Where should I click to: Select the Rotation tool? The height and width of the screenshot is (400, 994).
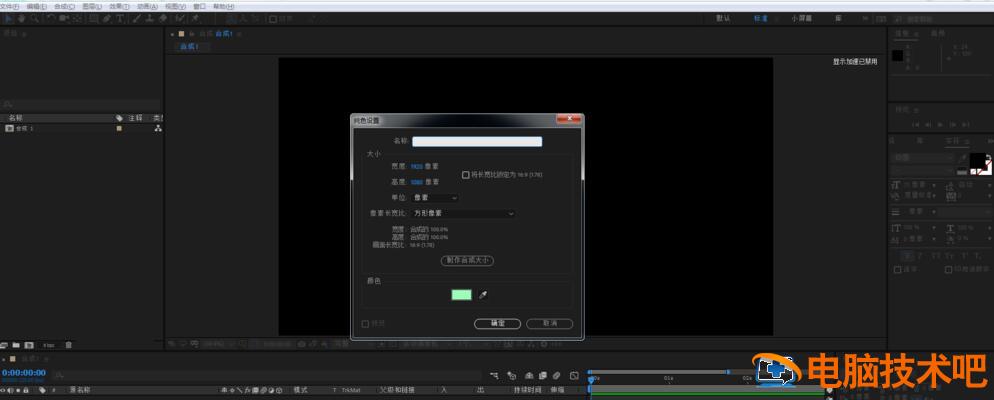51,18
